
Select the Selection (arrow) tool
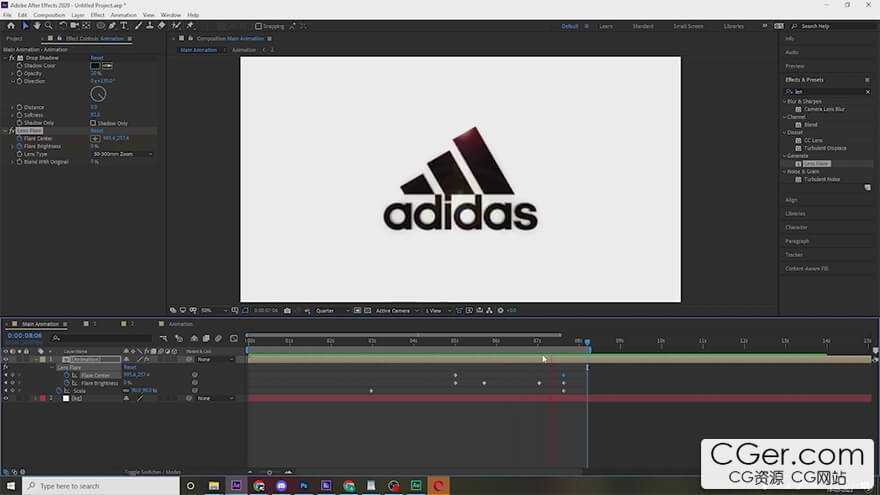coord(25,26)
